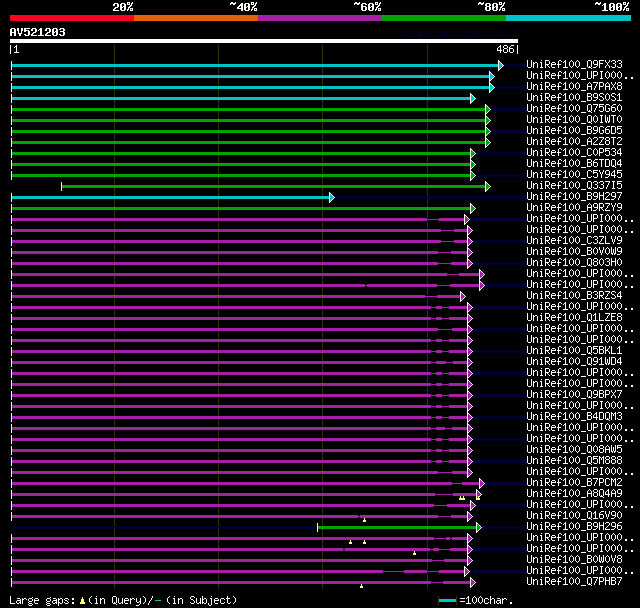640x608 pixels.
Task: Click the UniRef100_B6TDQ4 label
Action: [x=574, y=164]
